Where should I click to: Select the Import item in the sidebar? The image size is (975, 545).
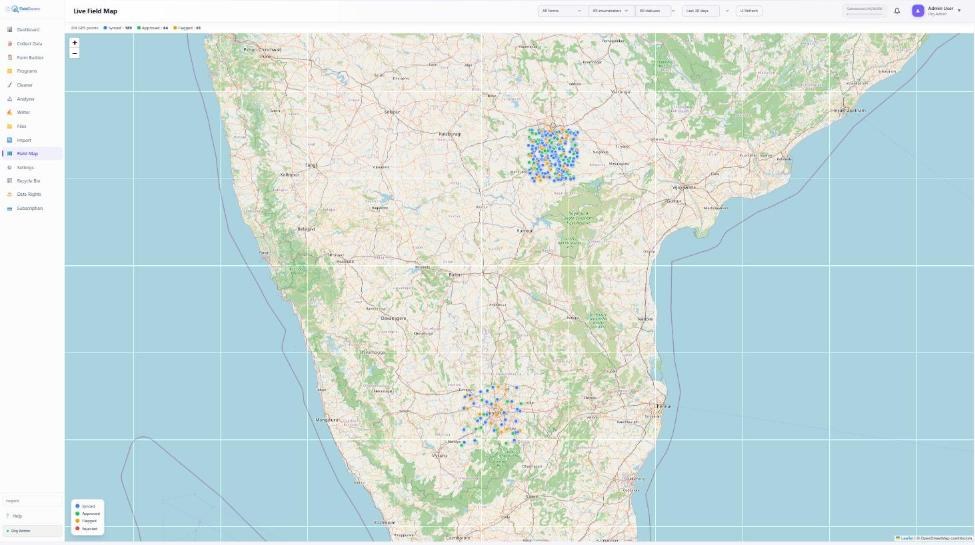click(x=31, y=140)
